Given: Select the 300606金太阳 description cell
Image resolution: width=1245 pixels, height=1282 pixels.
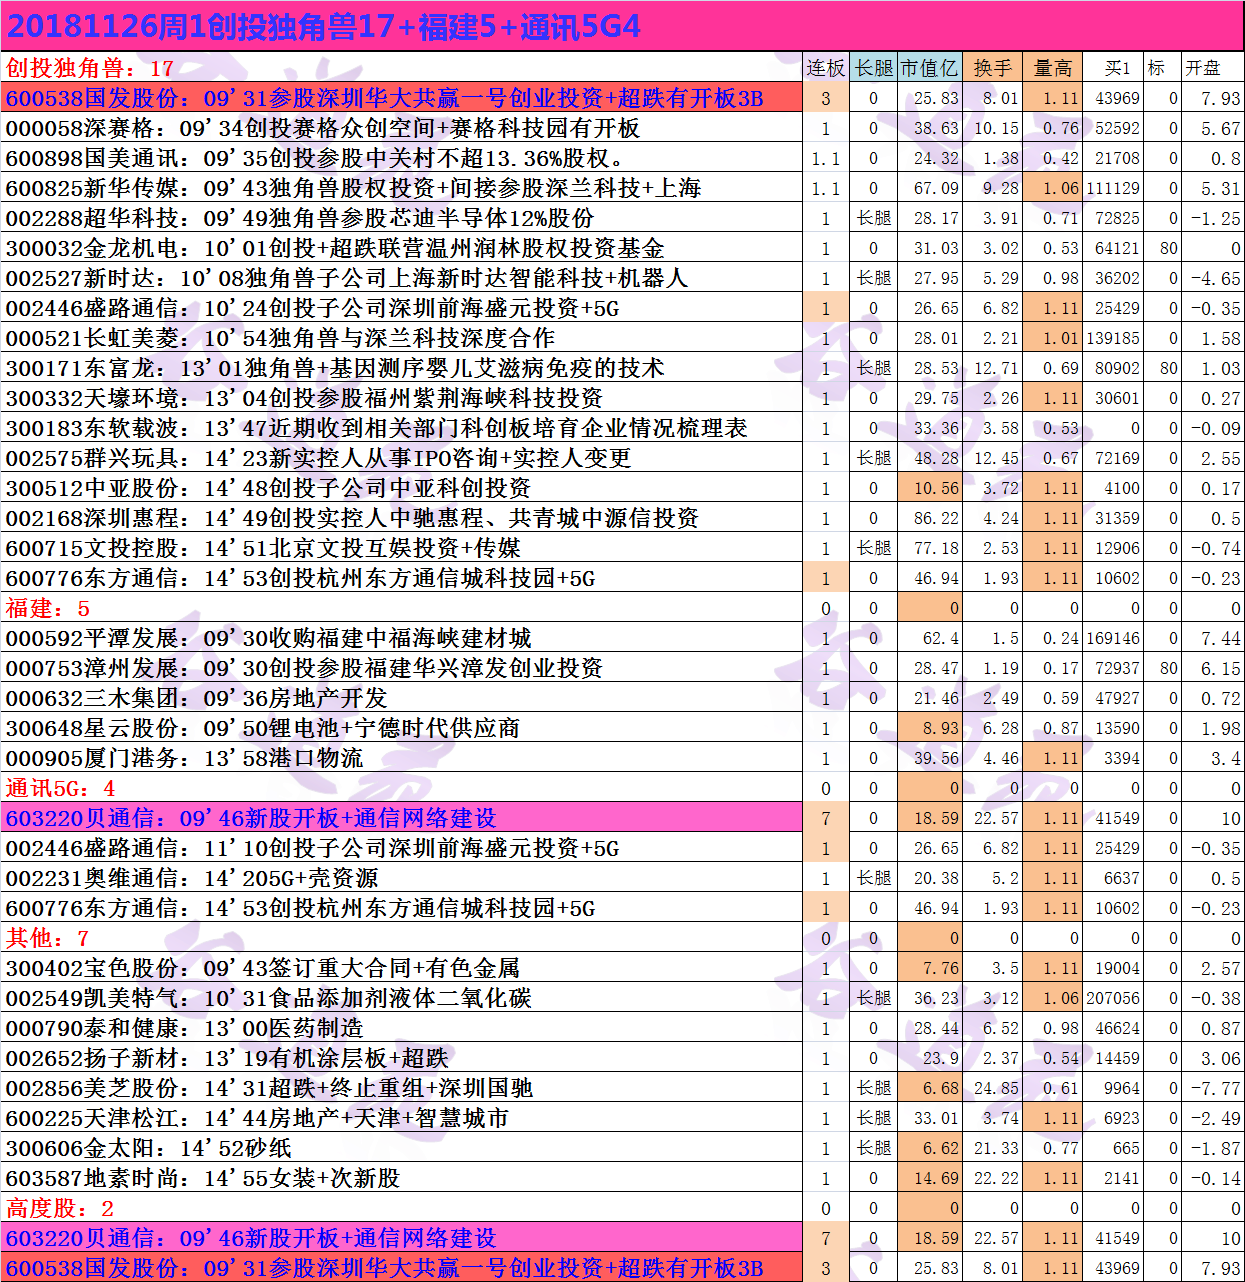Looking at the screenshot, I should [x=402, y=1148].
